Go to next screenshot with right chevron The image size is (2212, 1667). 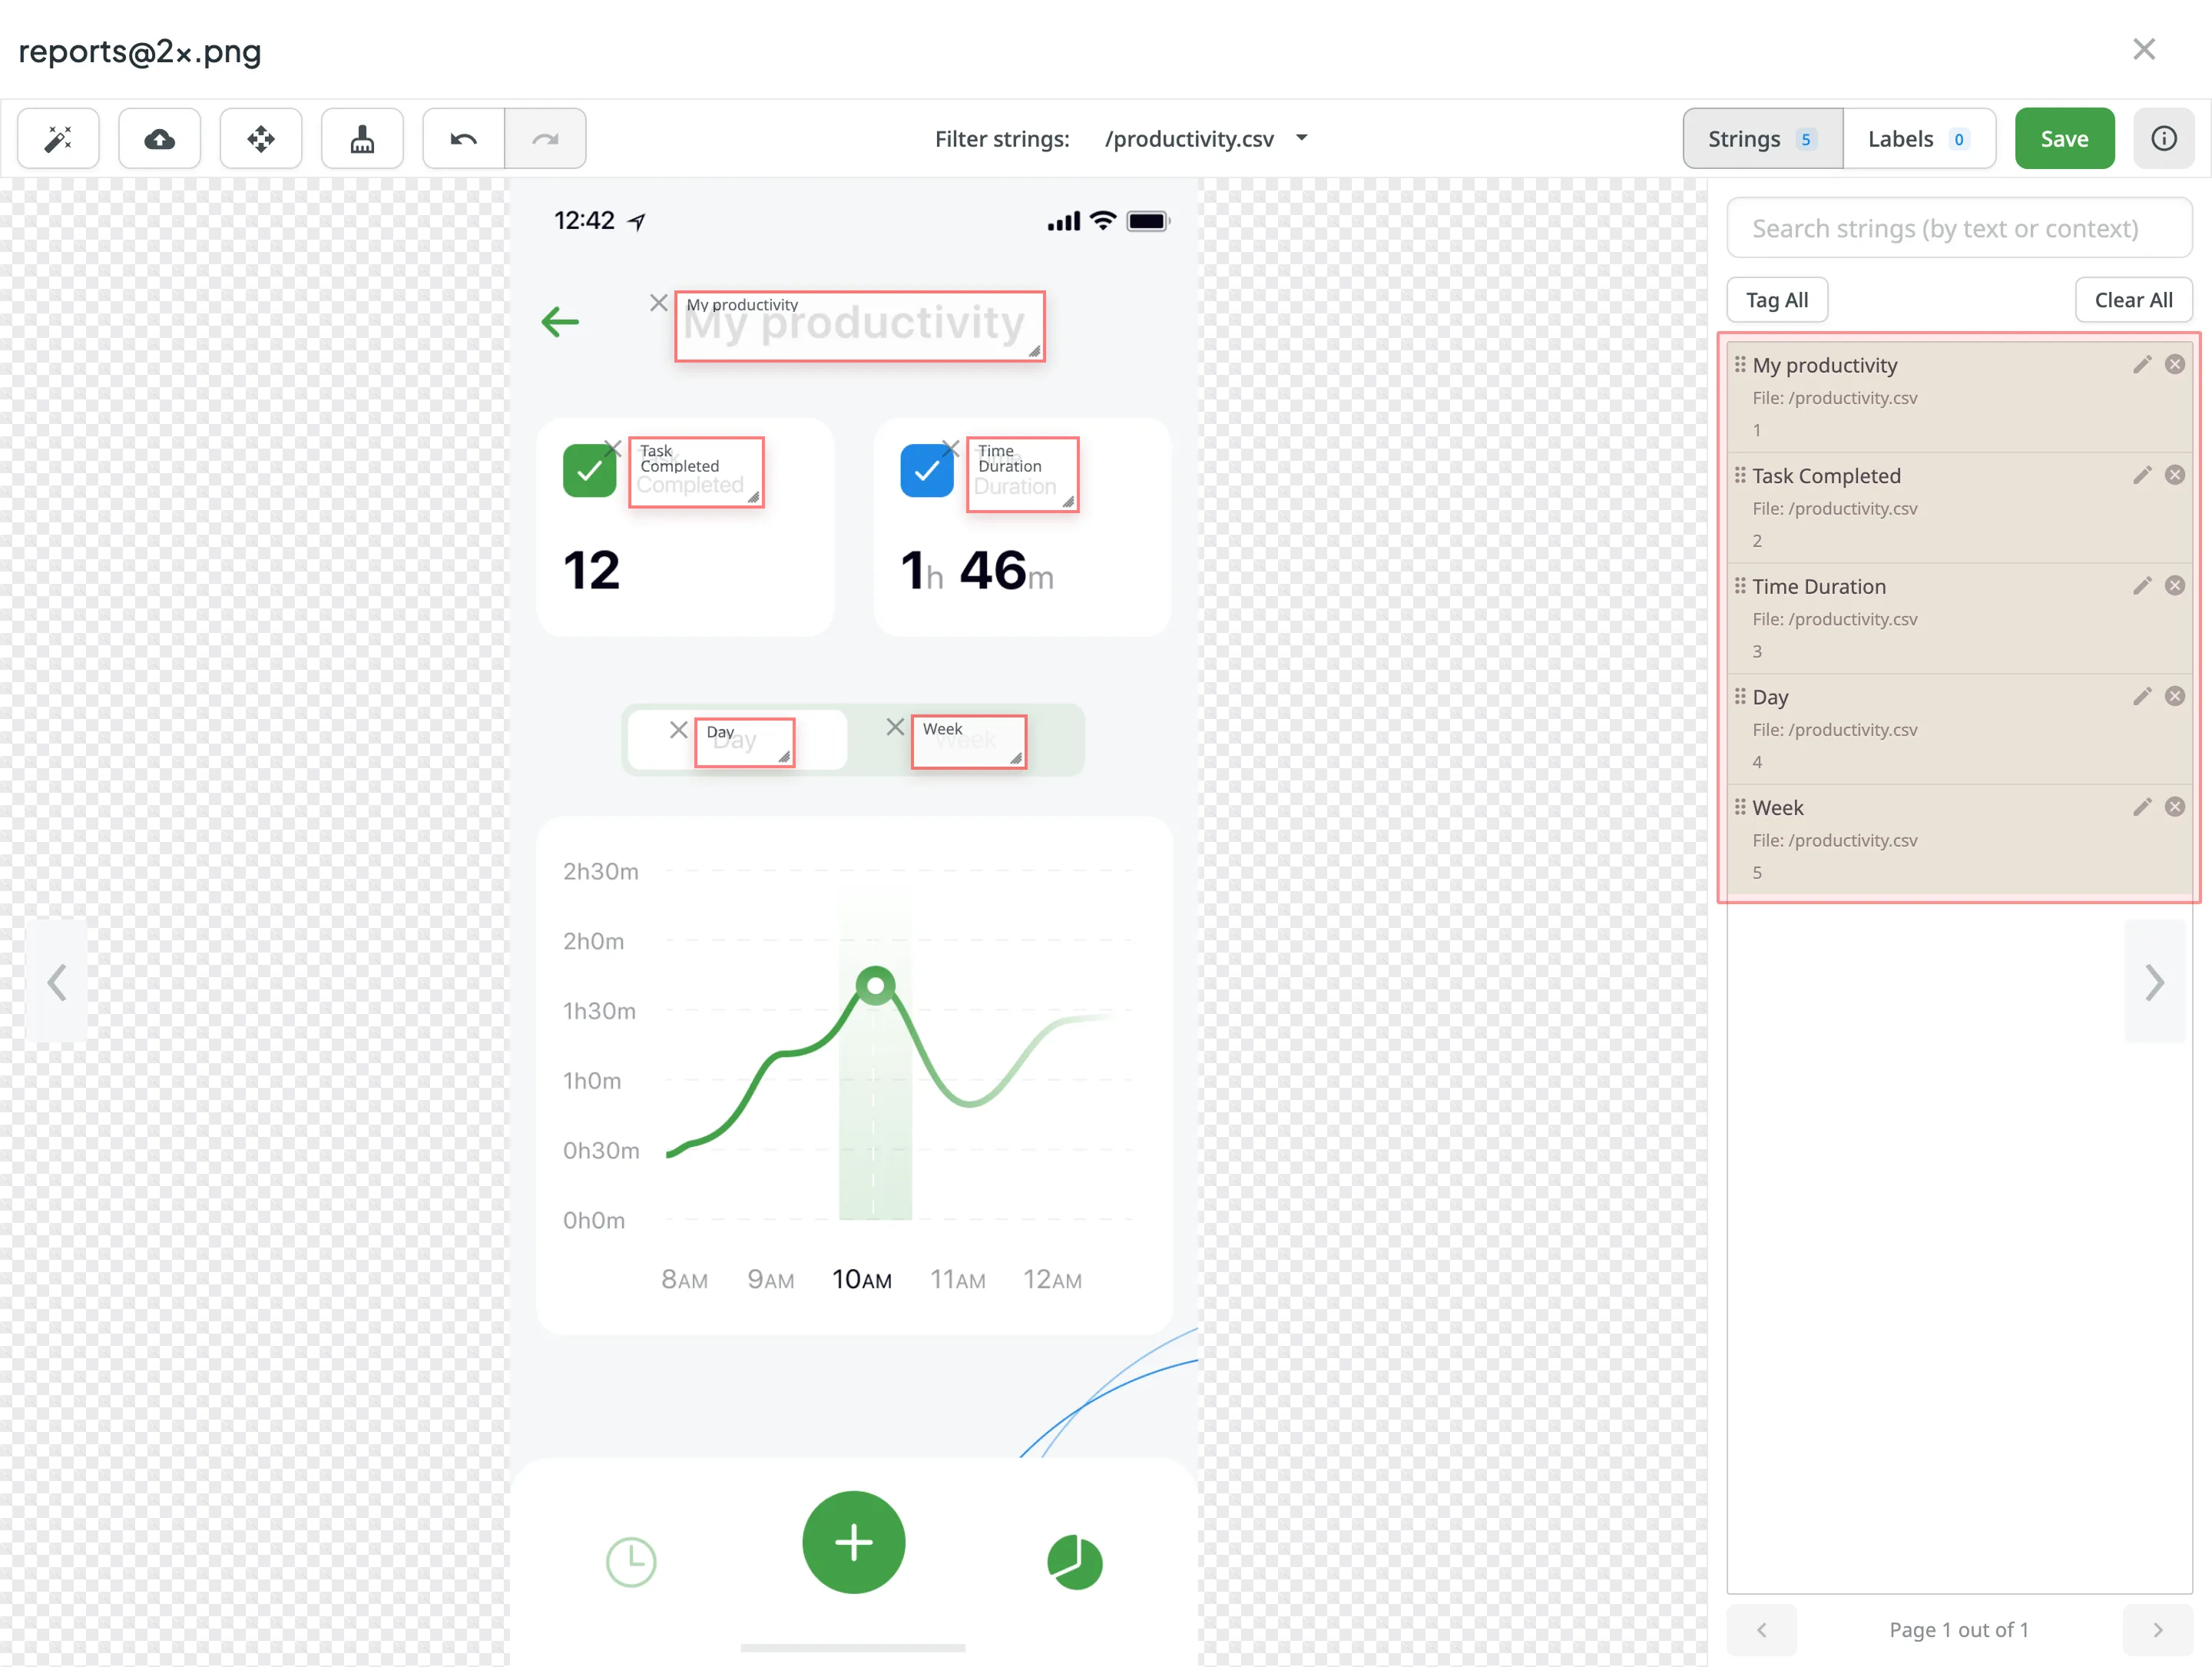2154,982
